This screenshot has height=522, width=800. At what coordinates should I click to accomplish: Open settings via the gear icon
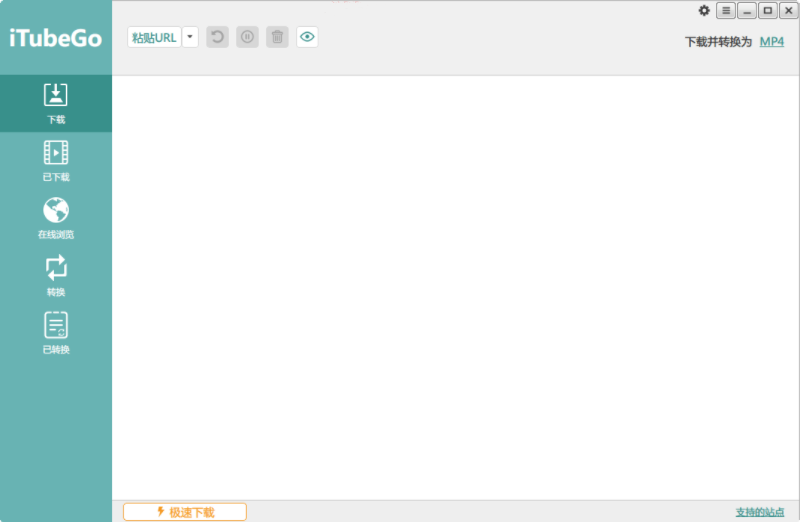coord(704,11)
